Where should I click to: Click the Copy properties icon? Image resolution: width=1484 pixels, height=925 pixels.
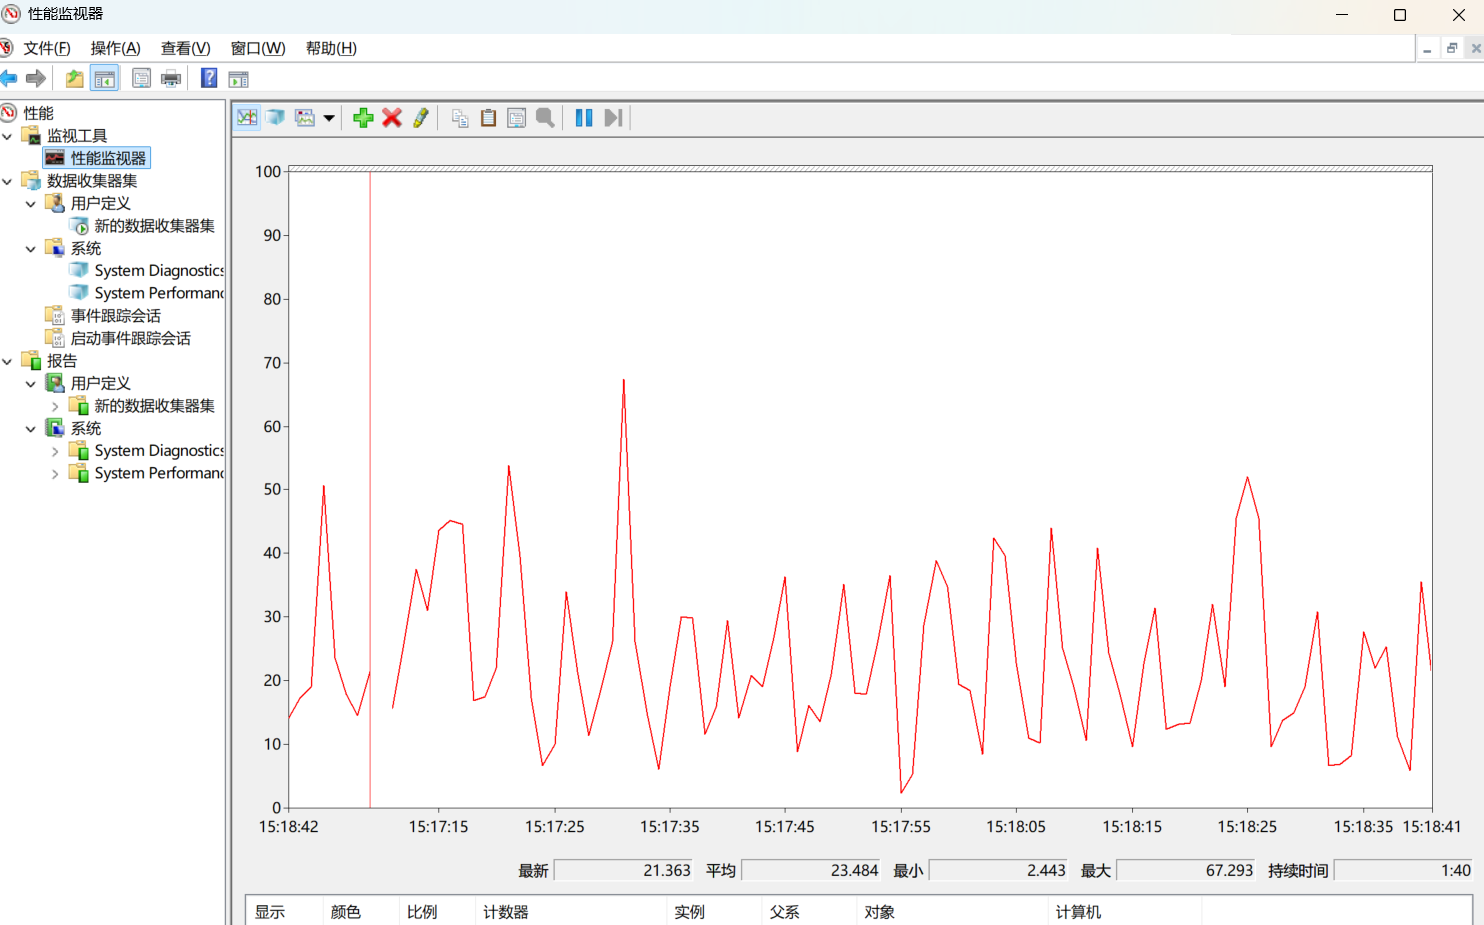pos(460,118)
